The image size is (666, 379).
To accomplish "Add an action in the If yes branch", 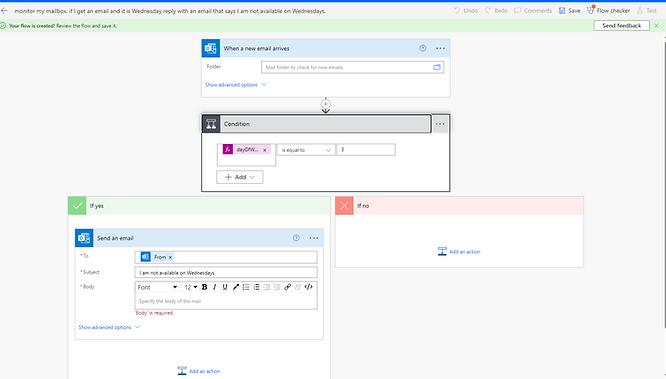I will click(x=199, y=371).
